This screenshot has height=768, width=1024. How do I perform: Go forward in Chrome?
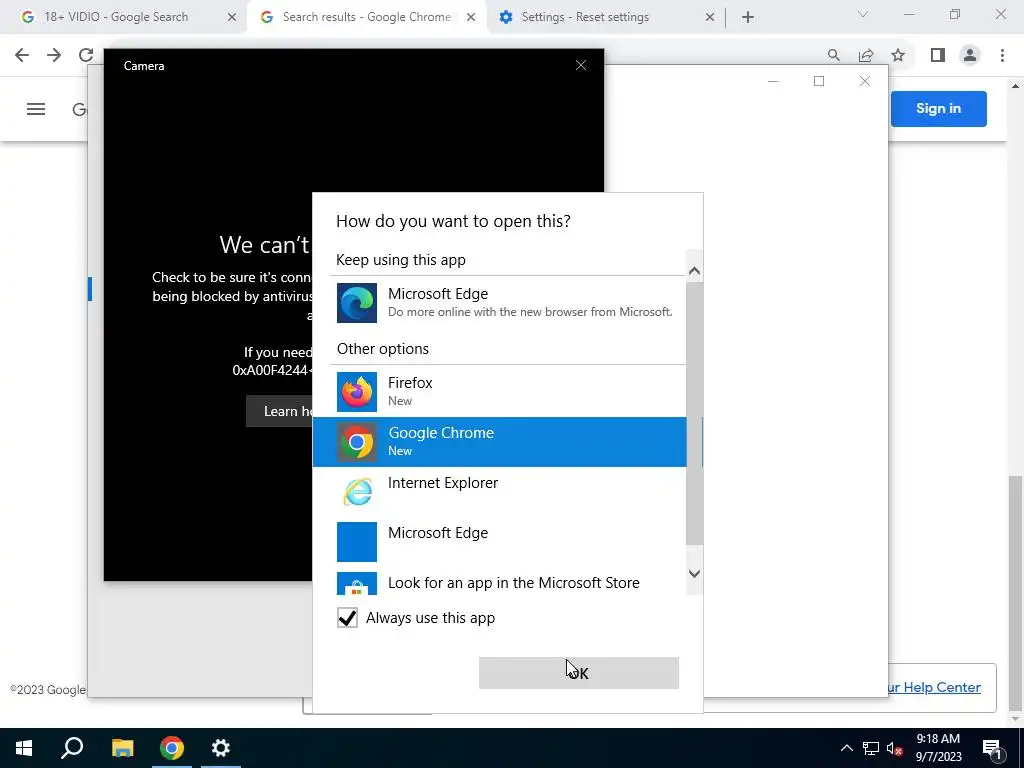click(54, 56)
